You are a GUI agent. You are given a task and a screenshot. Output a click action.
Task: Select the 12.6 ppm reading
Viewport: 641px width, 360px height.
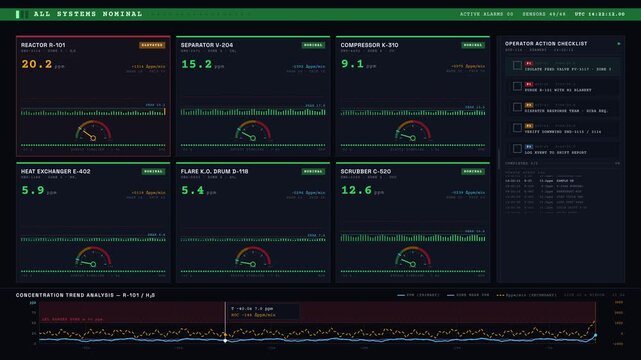pos(362,190)
